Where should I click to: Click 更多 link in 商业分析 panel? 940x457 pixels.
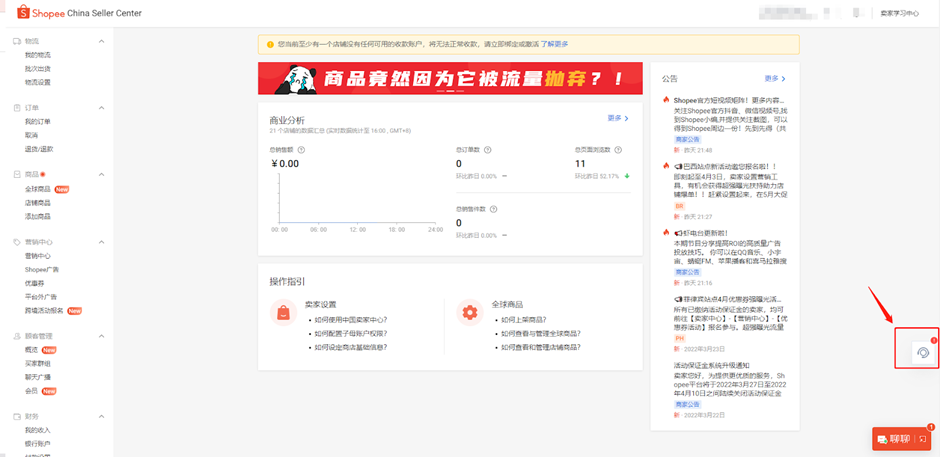(x=617, y=118)
